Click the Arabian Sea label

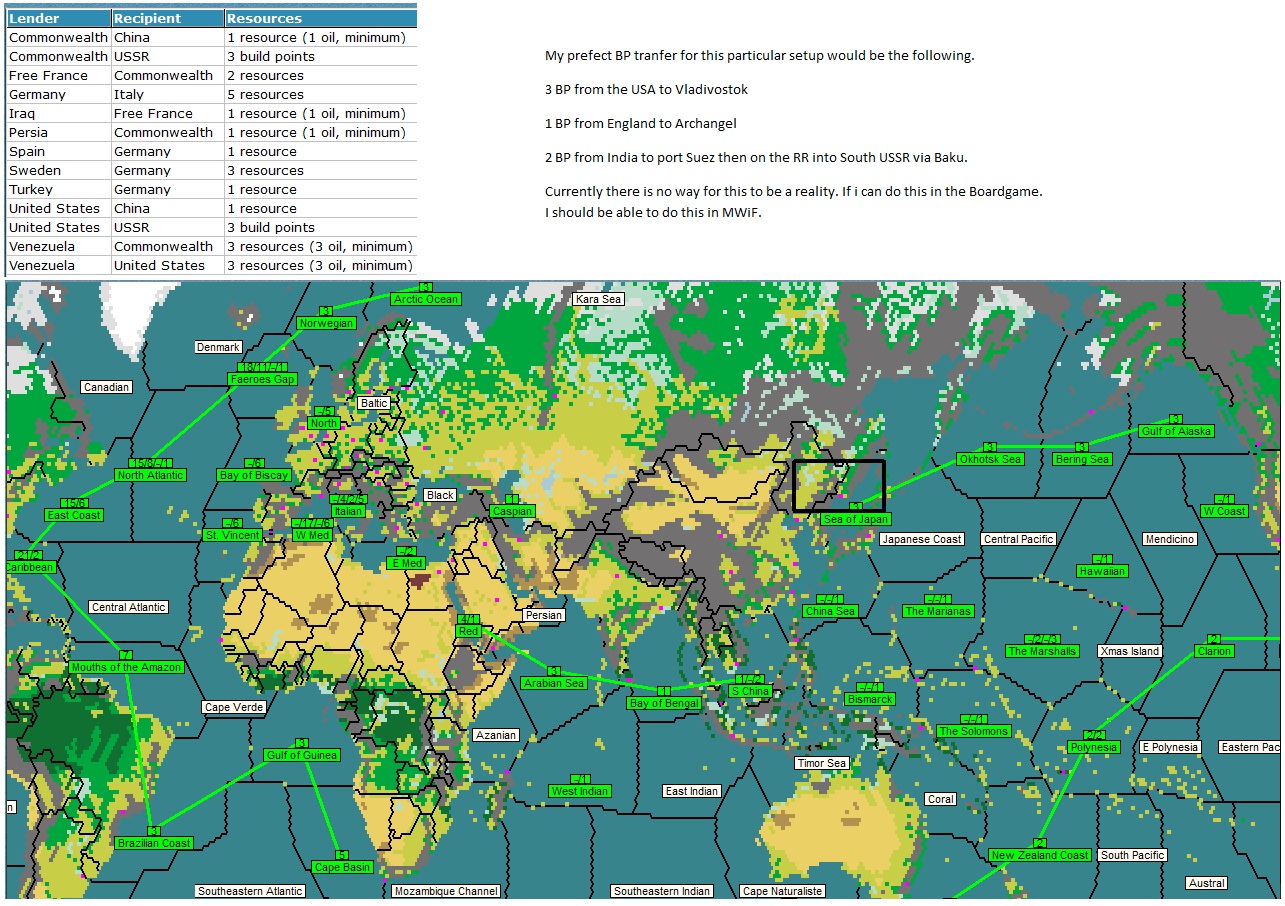(553, 683)
